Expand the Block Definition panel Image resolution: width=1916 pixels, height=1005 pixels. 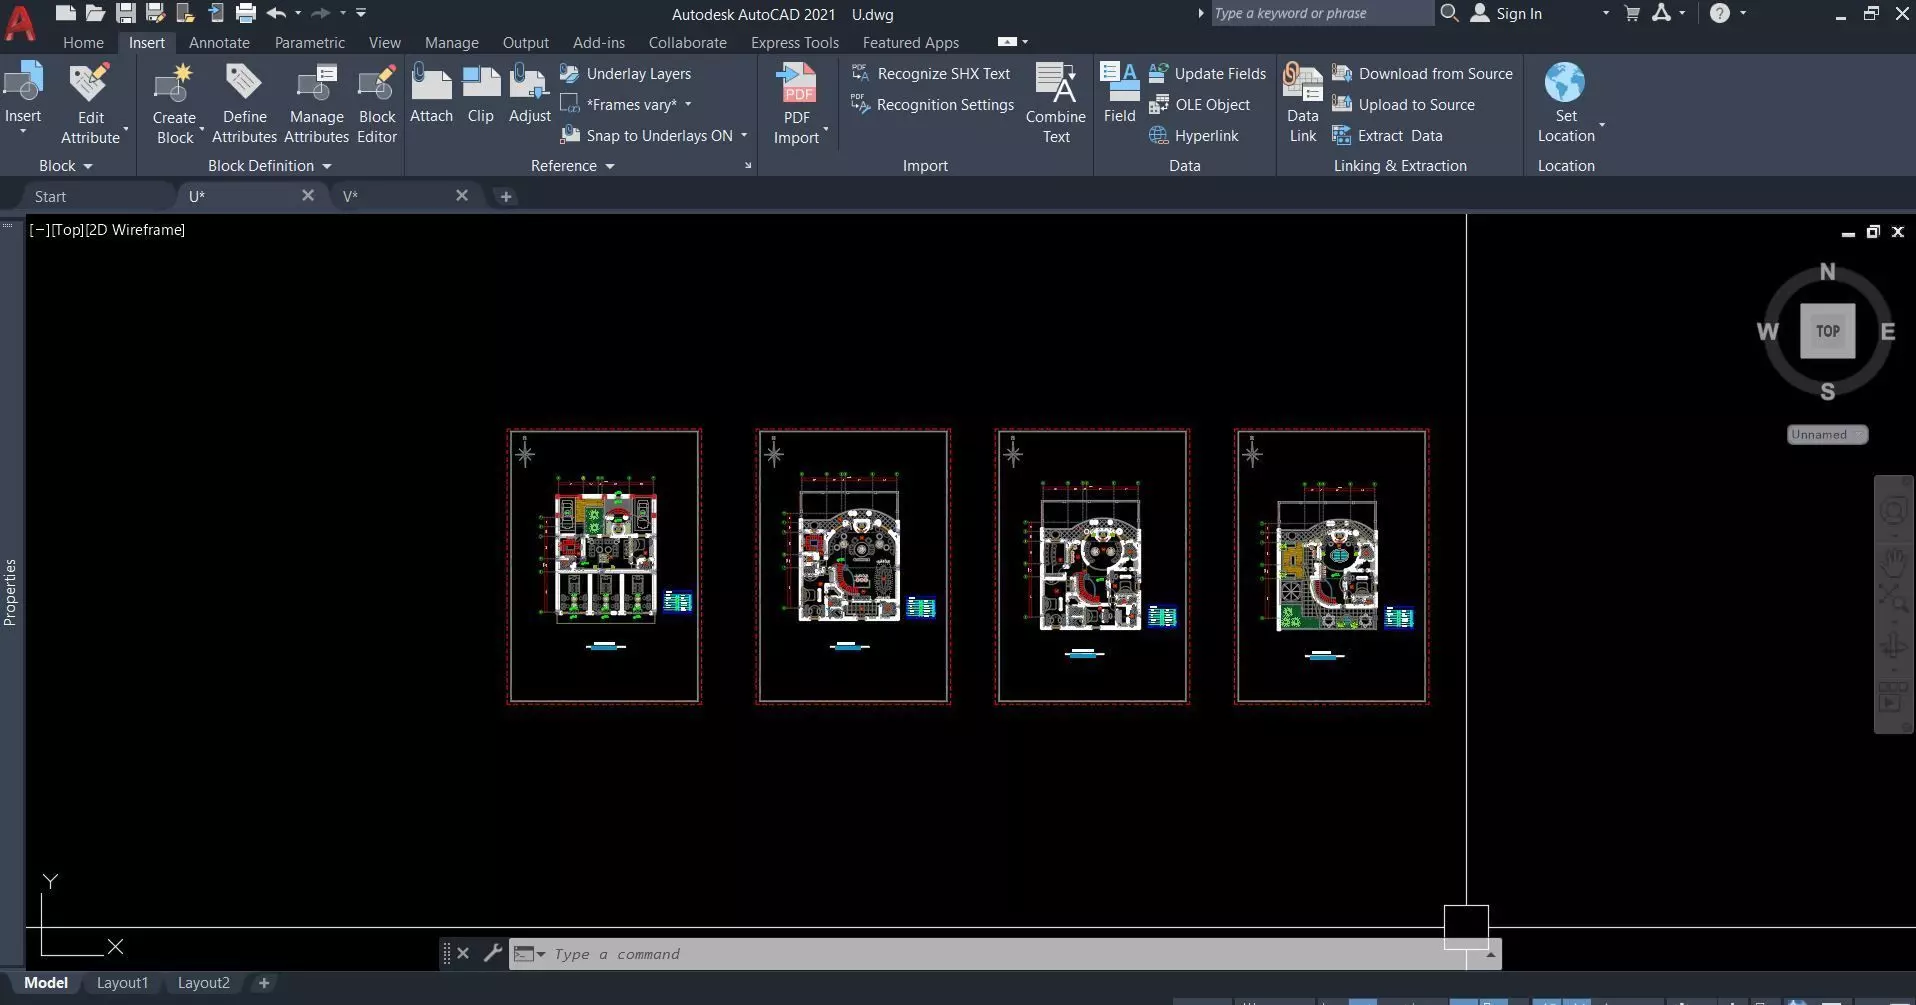click(x=270, y=166)
